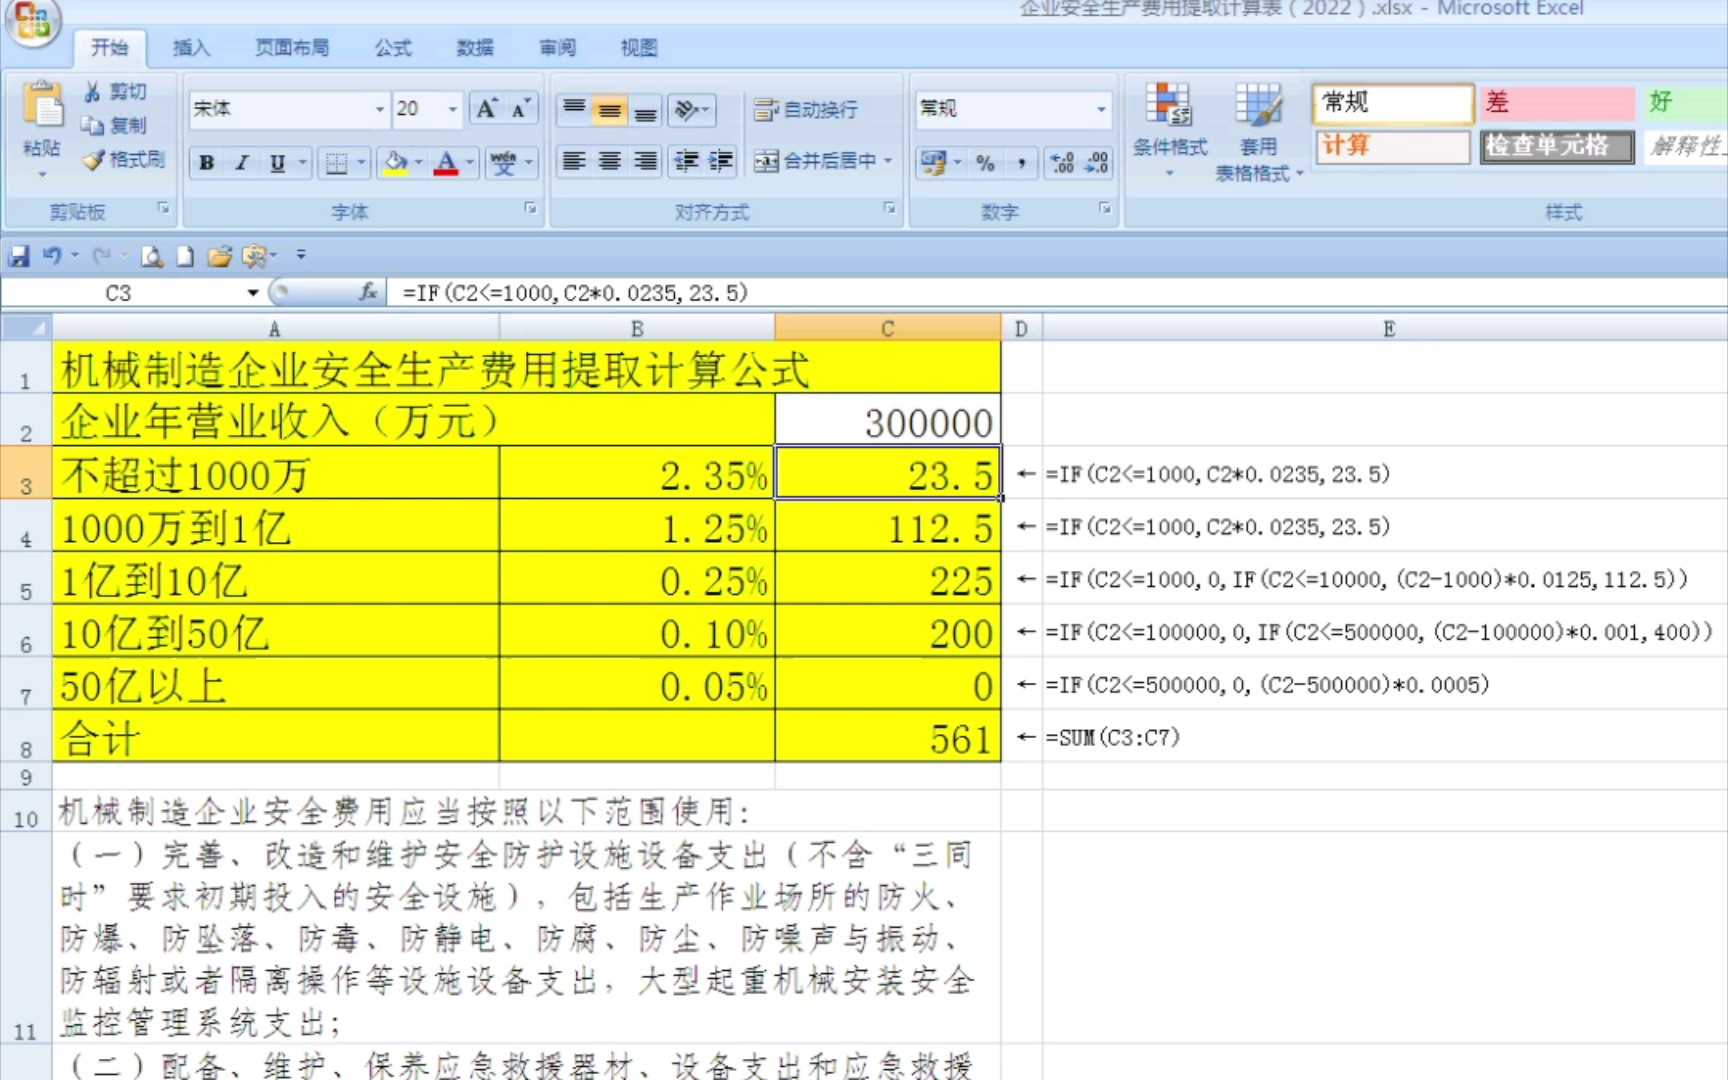Apply the 差 (Bad) cell style

pos(1557,102)
